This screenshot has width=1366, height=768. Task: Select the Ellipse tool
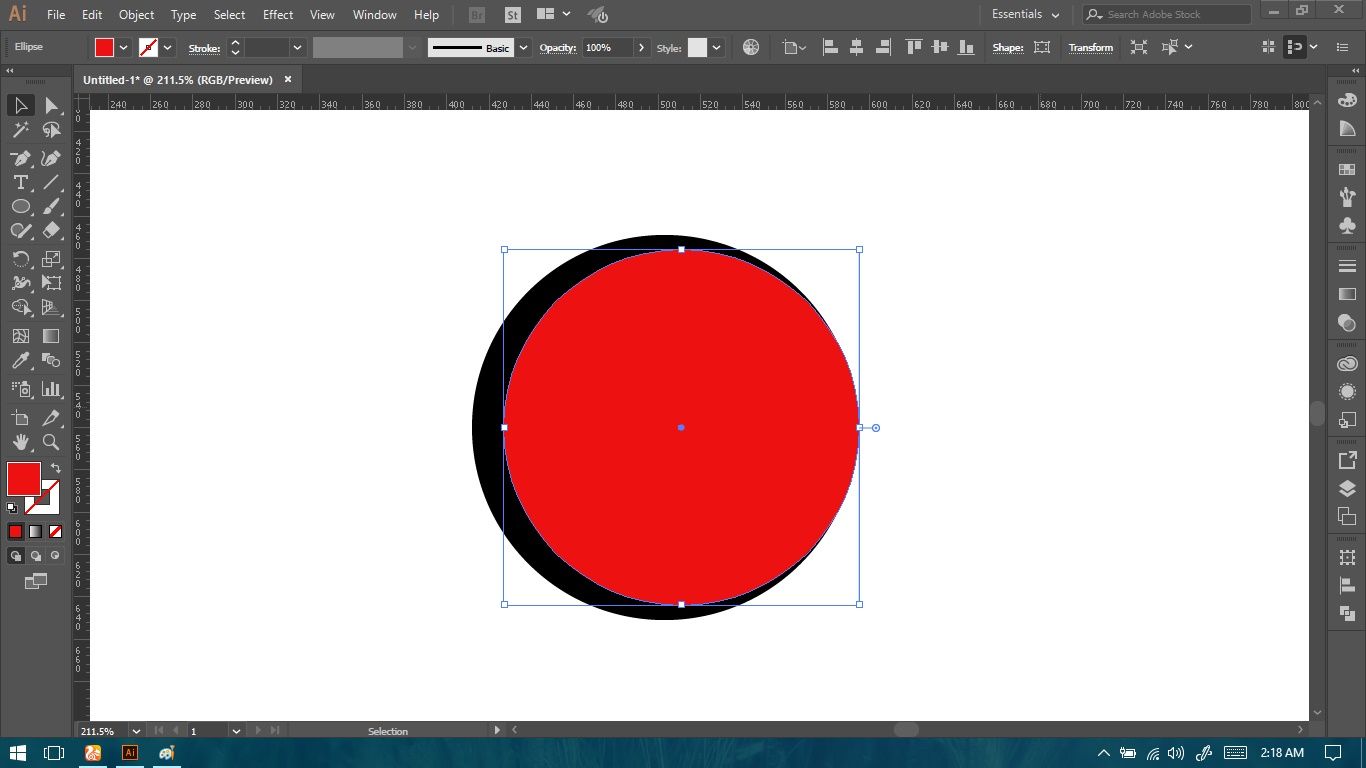click(x=20, y=206)
